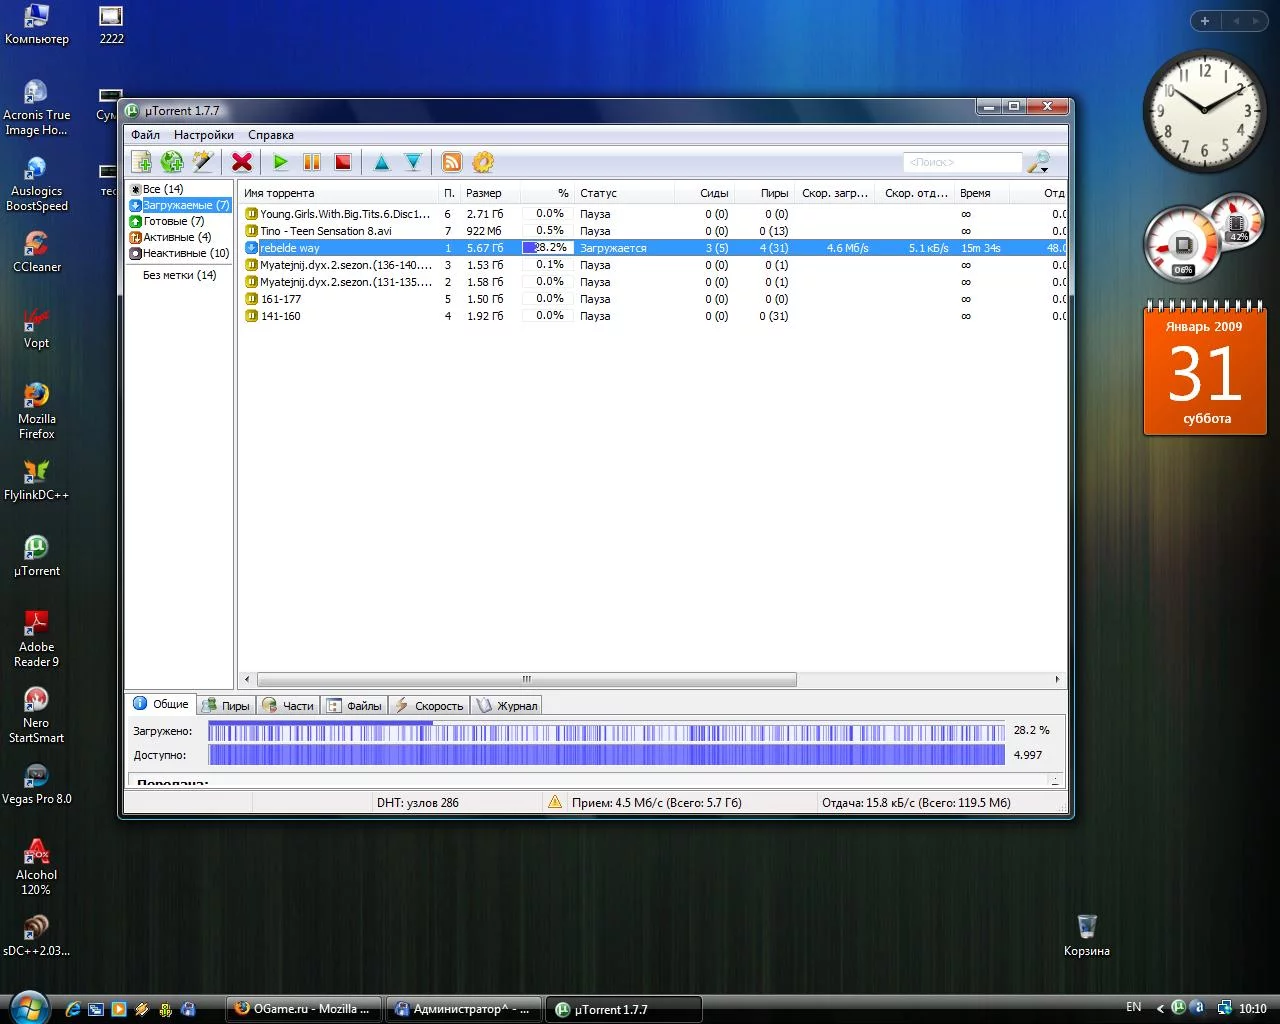The width and height of the screenshot is (1280, 1024).
Task: Pause the torrent with the orange Pause icon
Action: (x=312, y=162)
